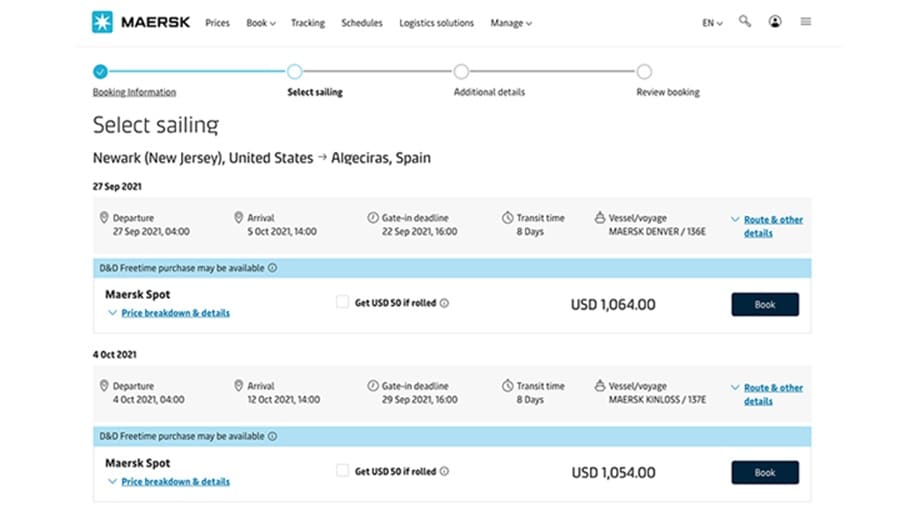Viewport: 900px width, 506px height.
Task: Expand Route & other details for MAERSK KINLOSS
Action: point(772,394)
